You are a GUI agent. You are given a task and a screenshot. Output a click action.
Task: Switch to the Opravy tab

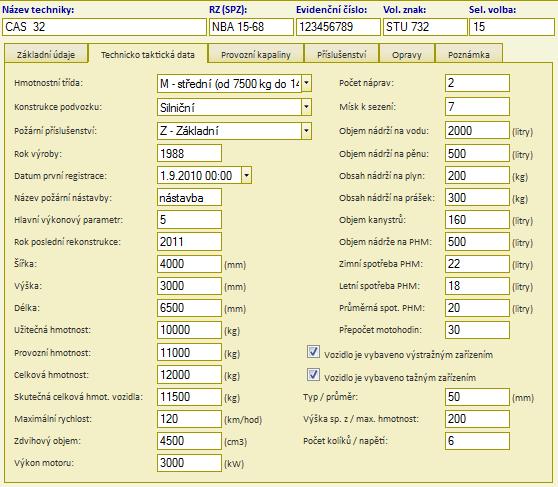coord(407,54)
